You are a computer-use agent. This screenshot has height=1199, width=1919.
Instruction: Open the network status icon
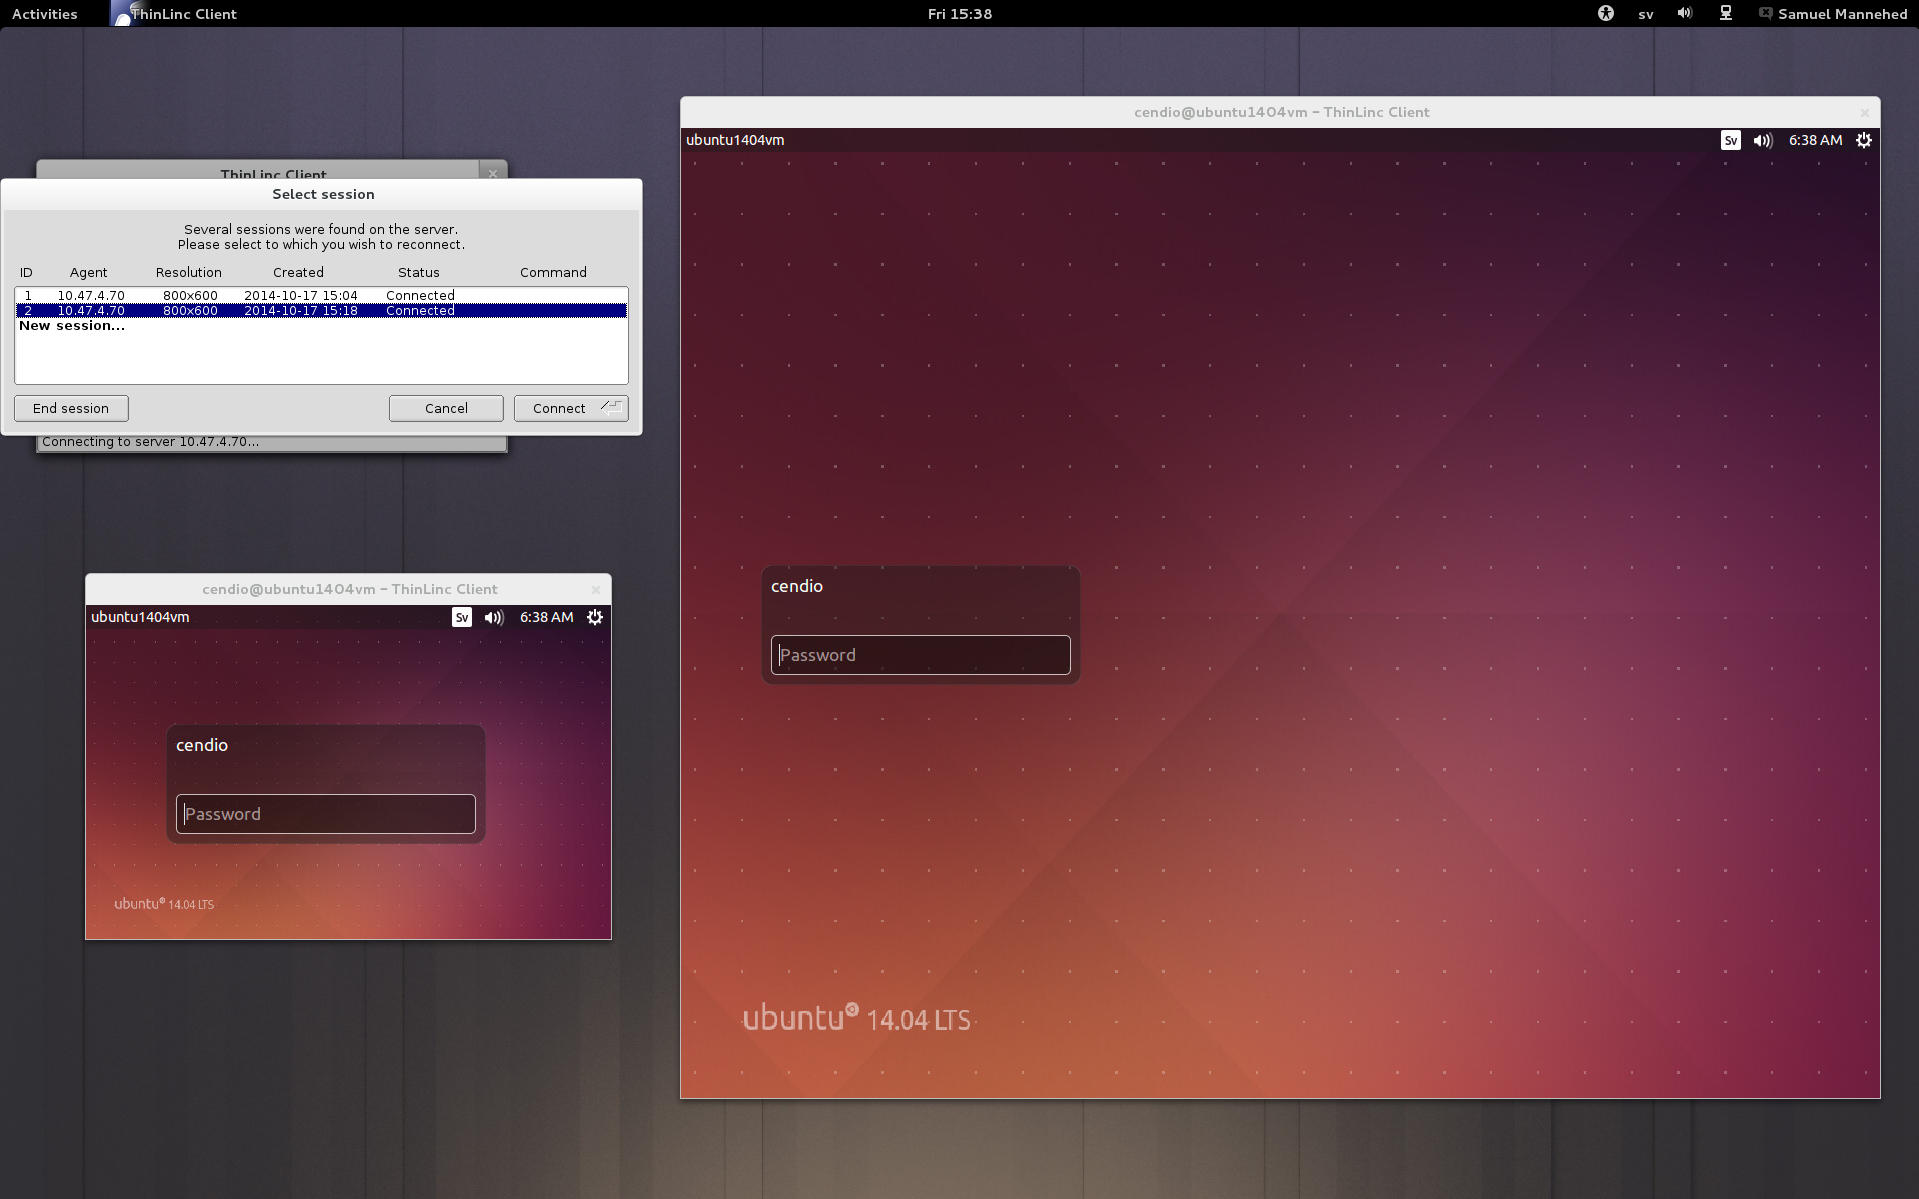coord(1725,13)
